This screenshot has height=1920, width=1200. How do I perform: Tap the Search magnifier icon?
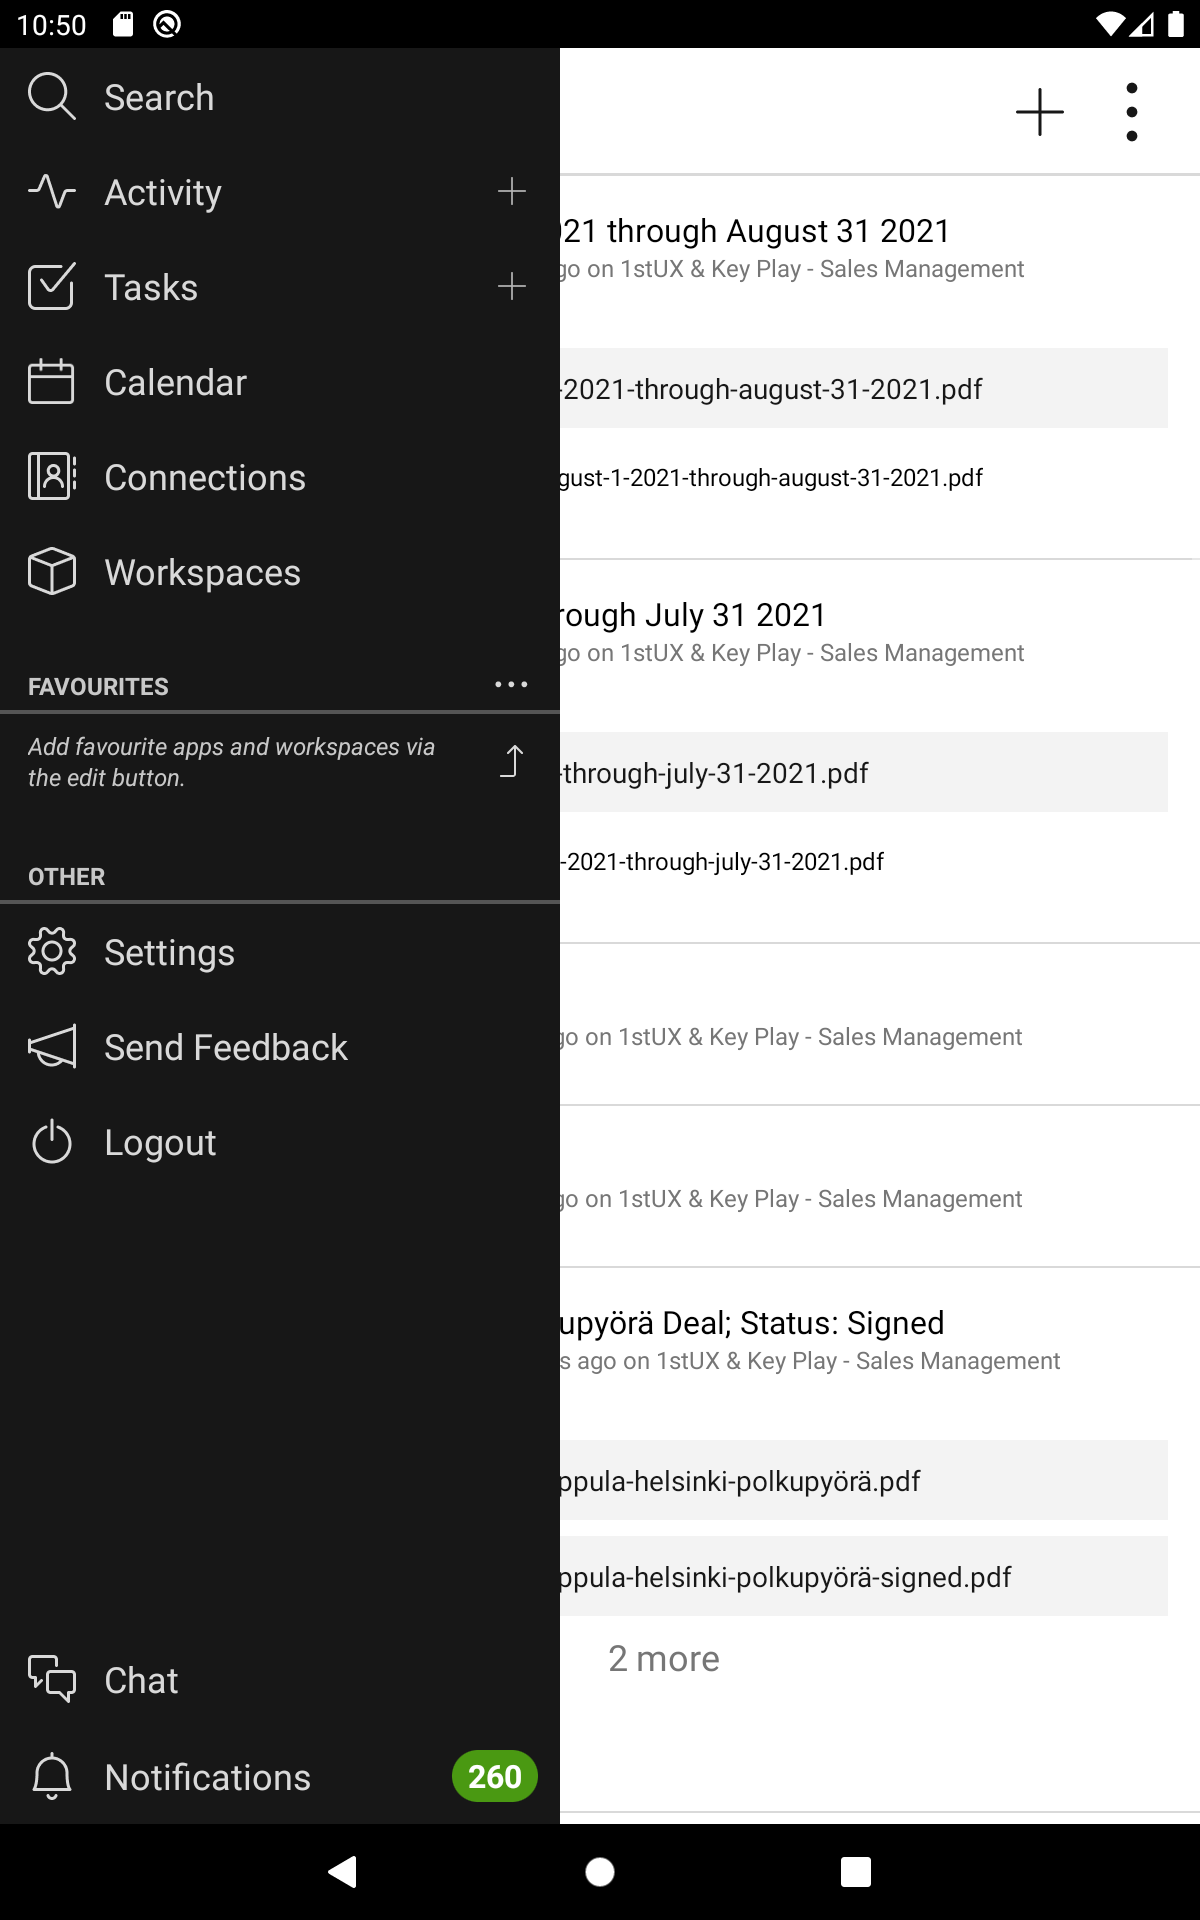(51, 97)
